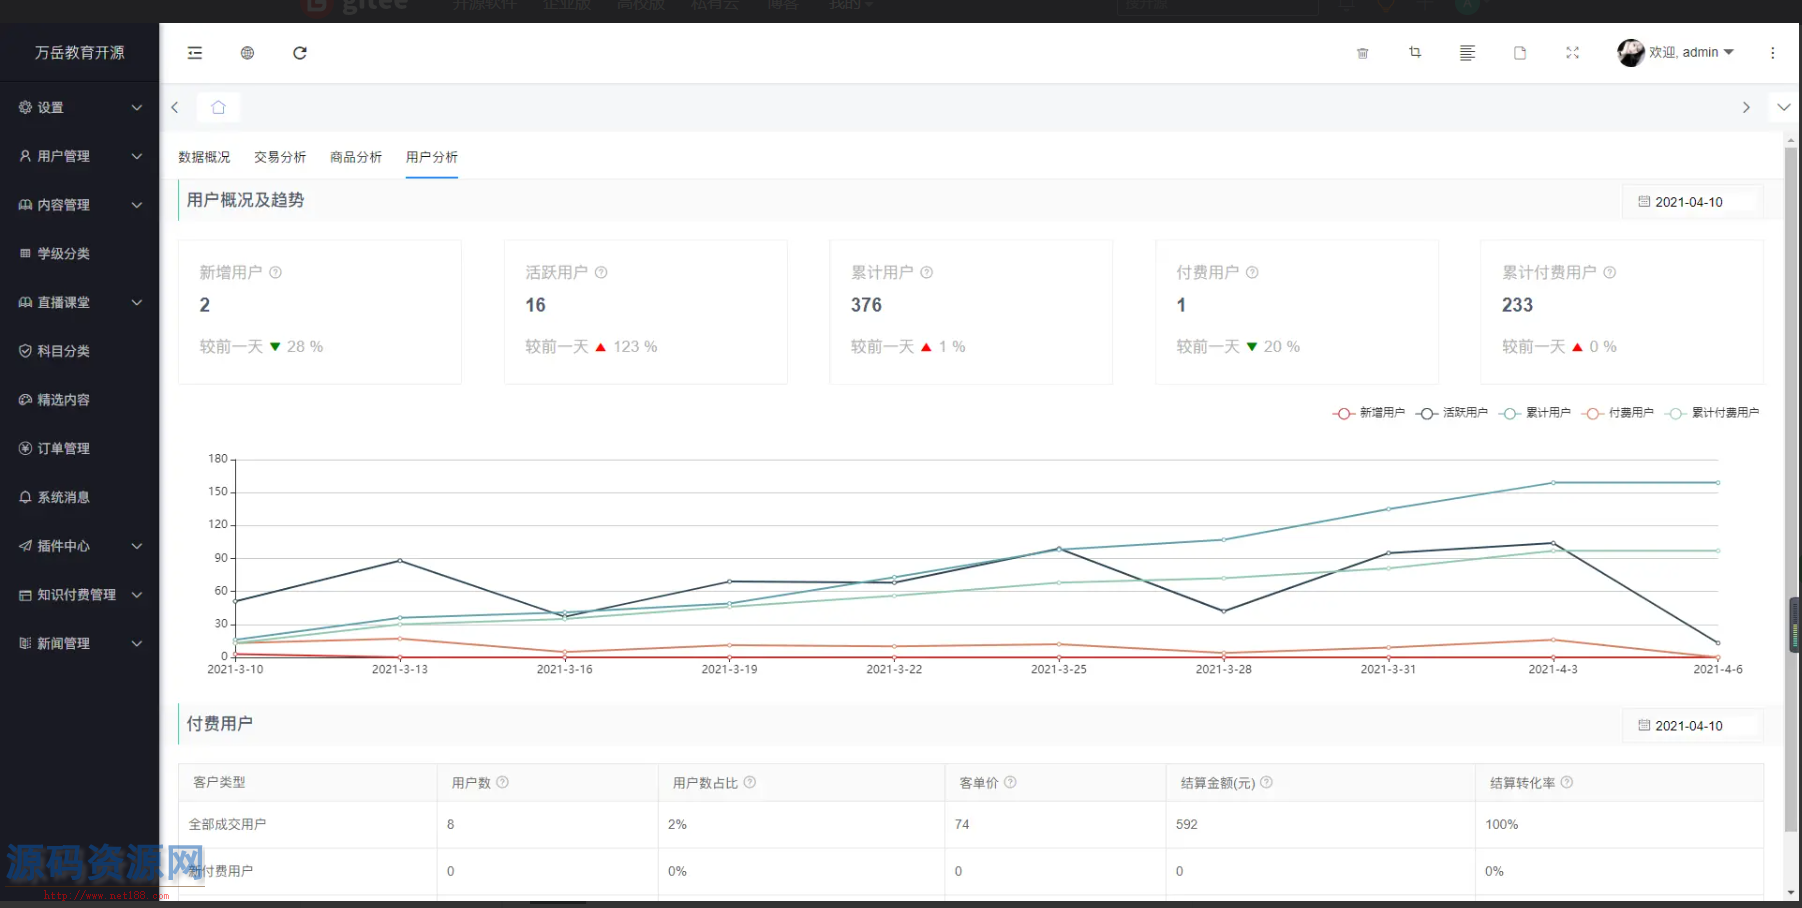
Task: Collapse the sidebar using the menu fold icon
Action: (x=195, y=53)
